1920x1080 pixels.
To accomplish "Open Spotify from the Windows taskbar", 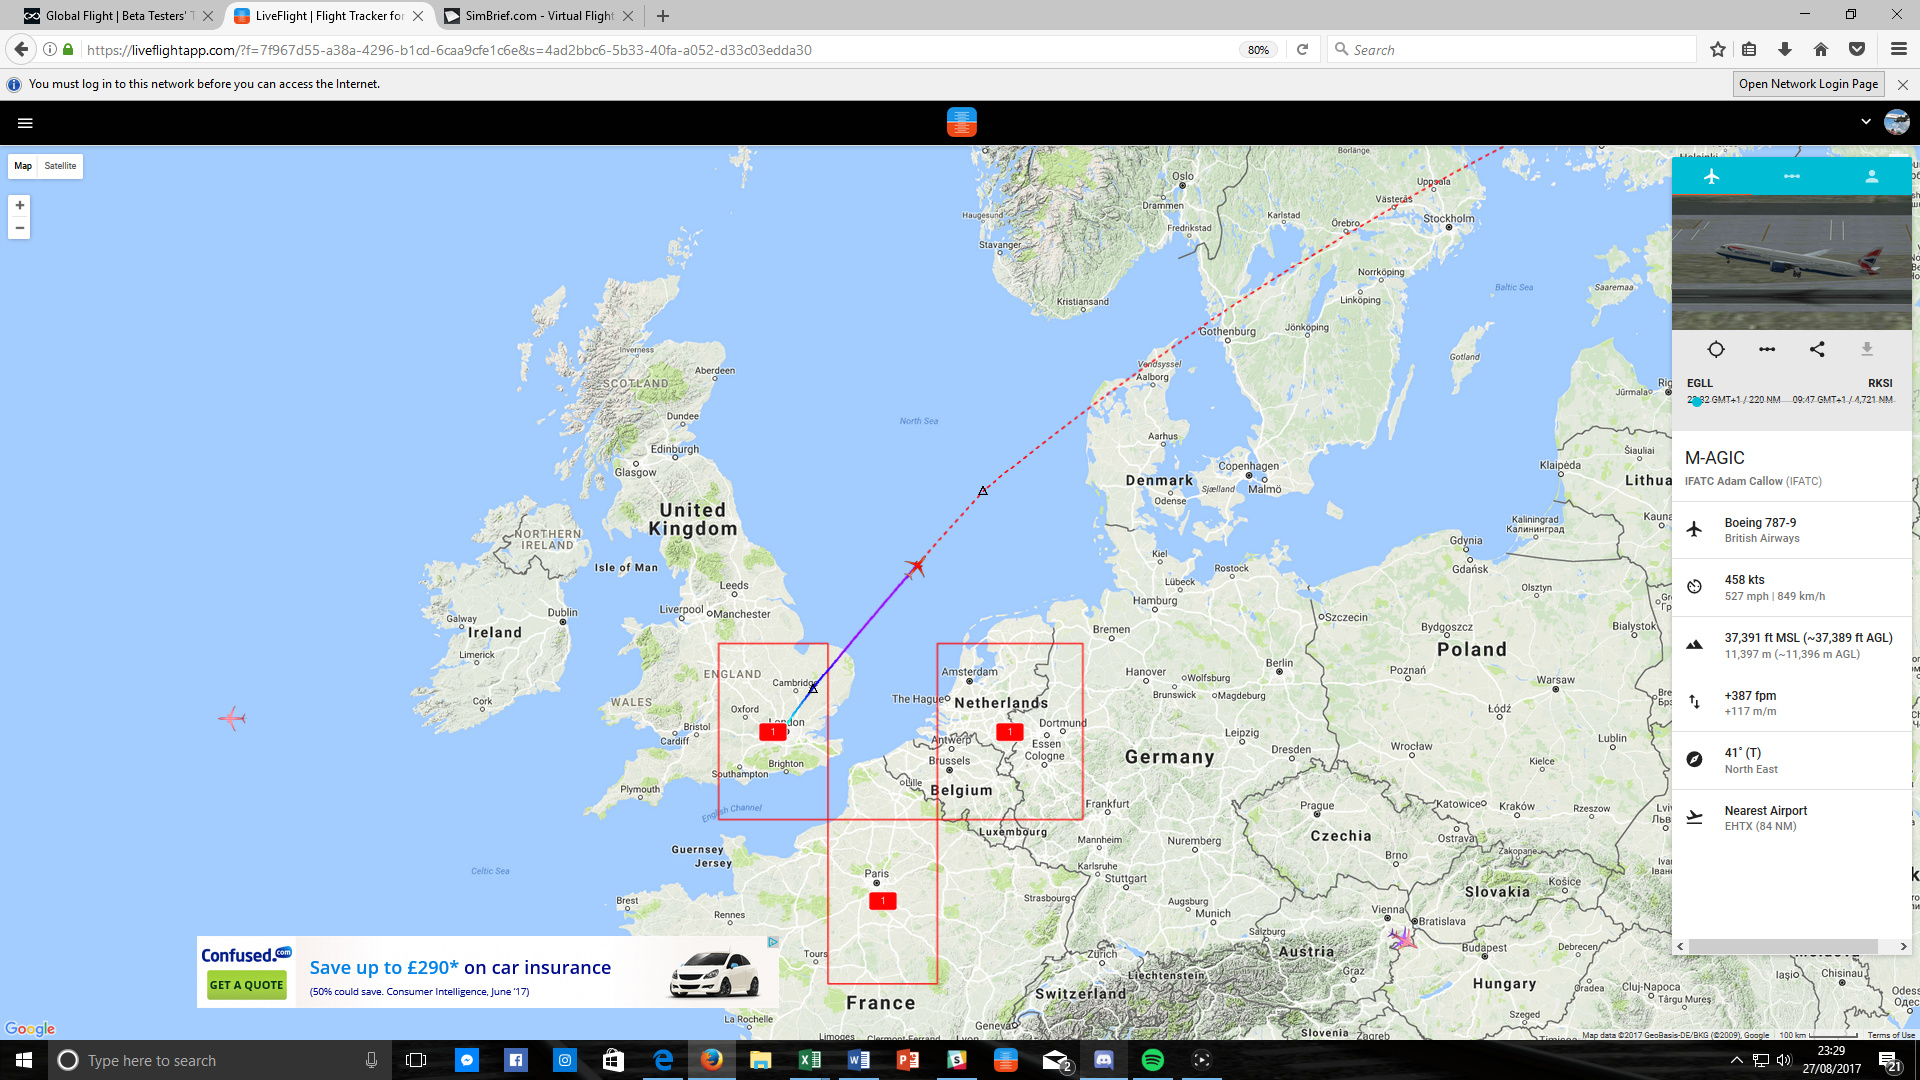I will point(1152,1060).
